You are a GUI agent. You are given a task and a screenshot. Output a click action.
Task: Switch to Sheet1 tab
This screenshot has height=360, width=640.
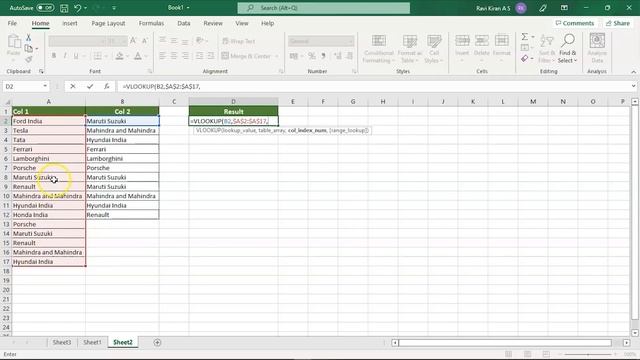pyautogui.click(x=92, y=342)
